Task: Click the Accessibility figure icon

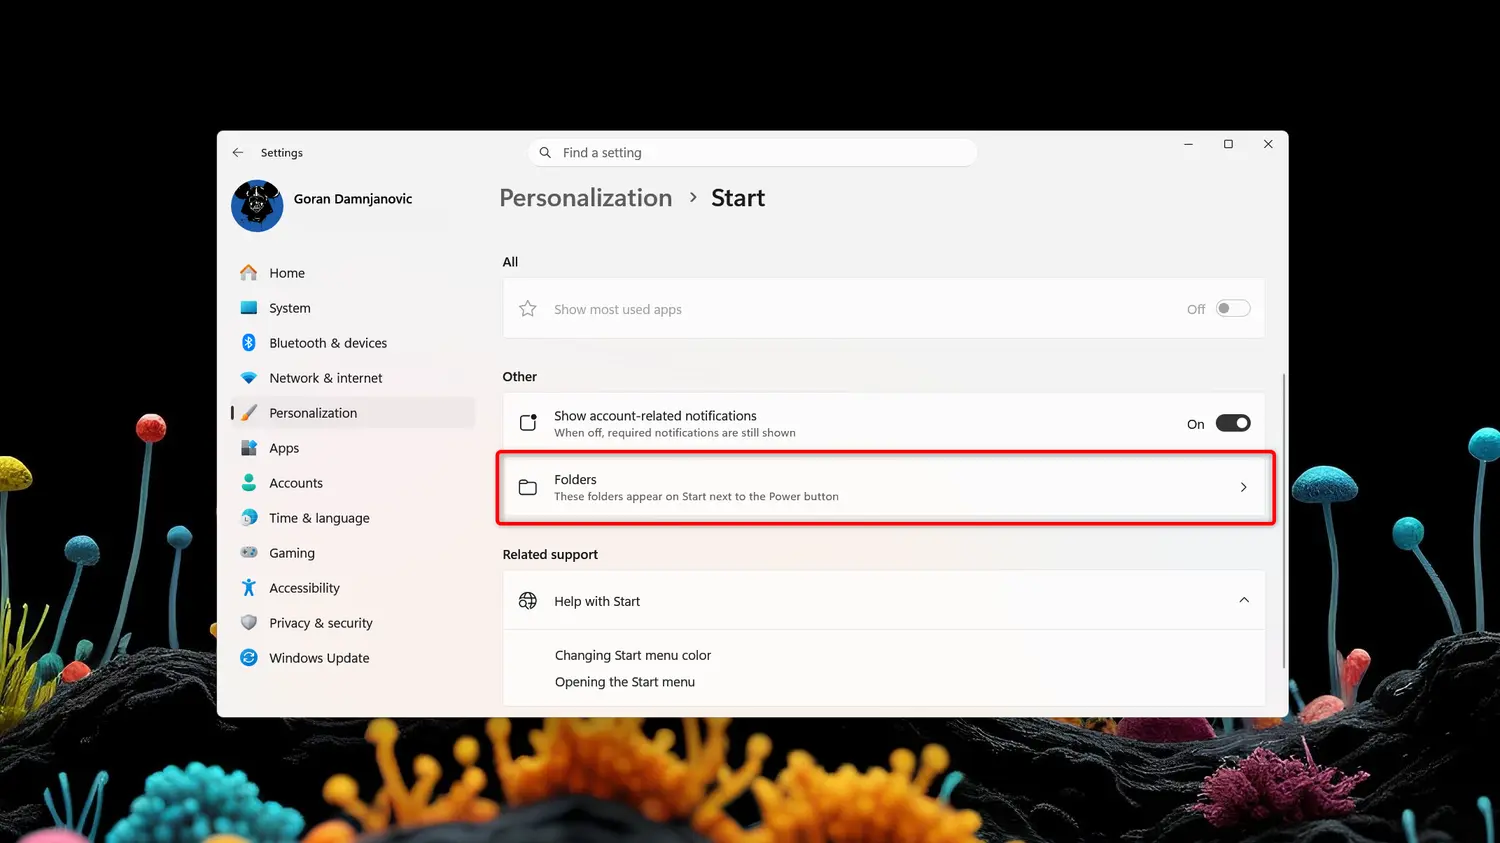Action: [x=249, y=588]
